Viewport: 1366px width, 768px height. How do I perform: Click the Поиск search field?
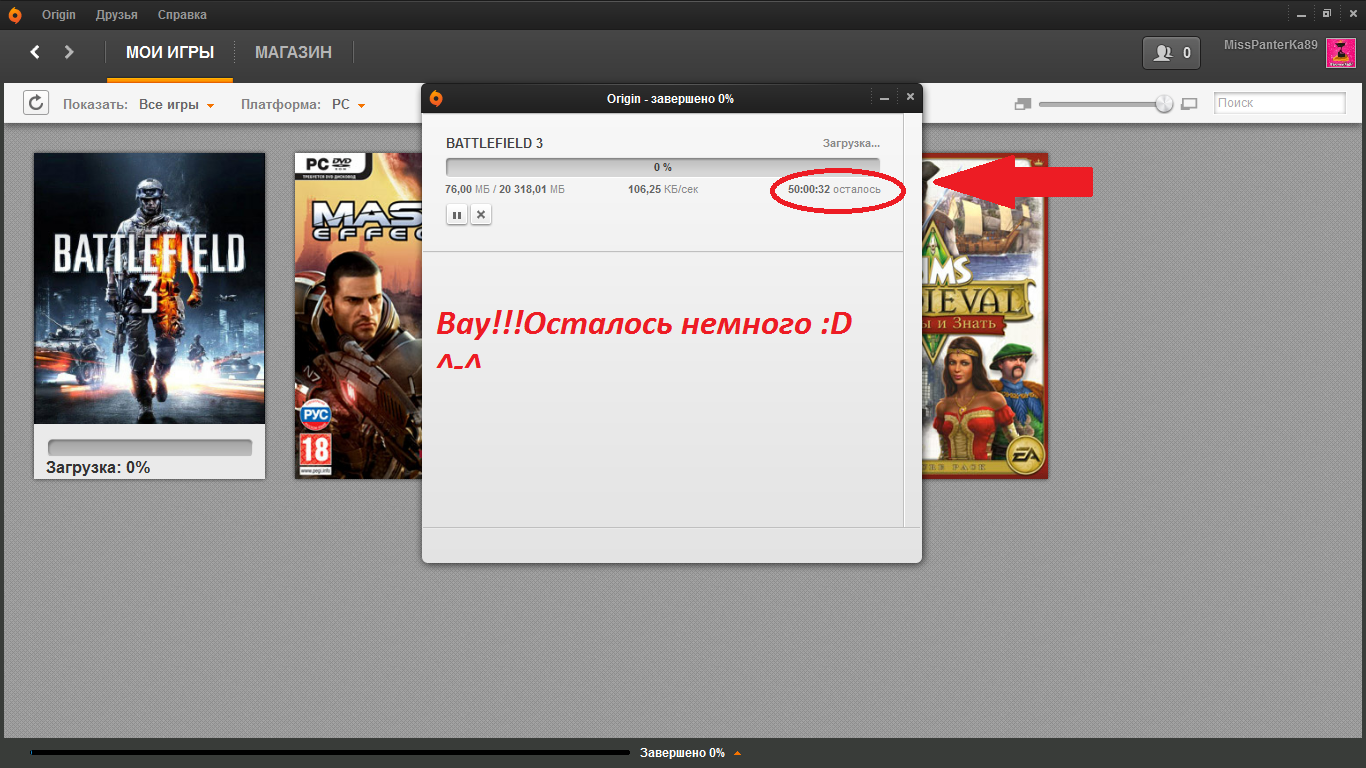coord(1280,103)
